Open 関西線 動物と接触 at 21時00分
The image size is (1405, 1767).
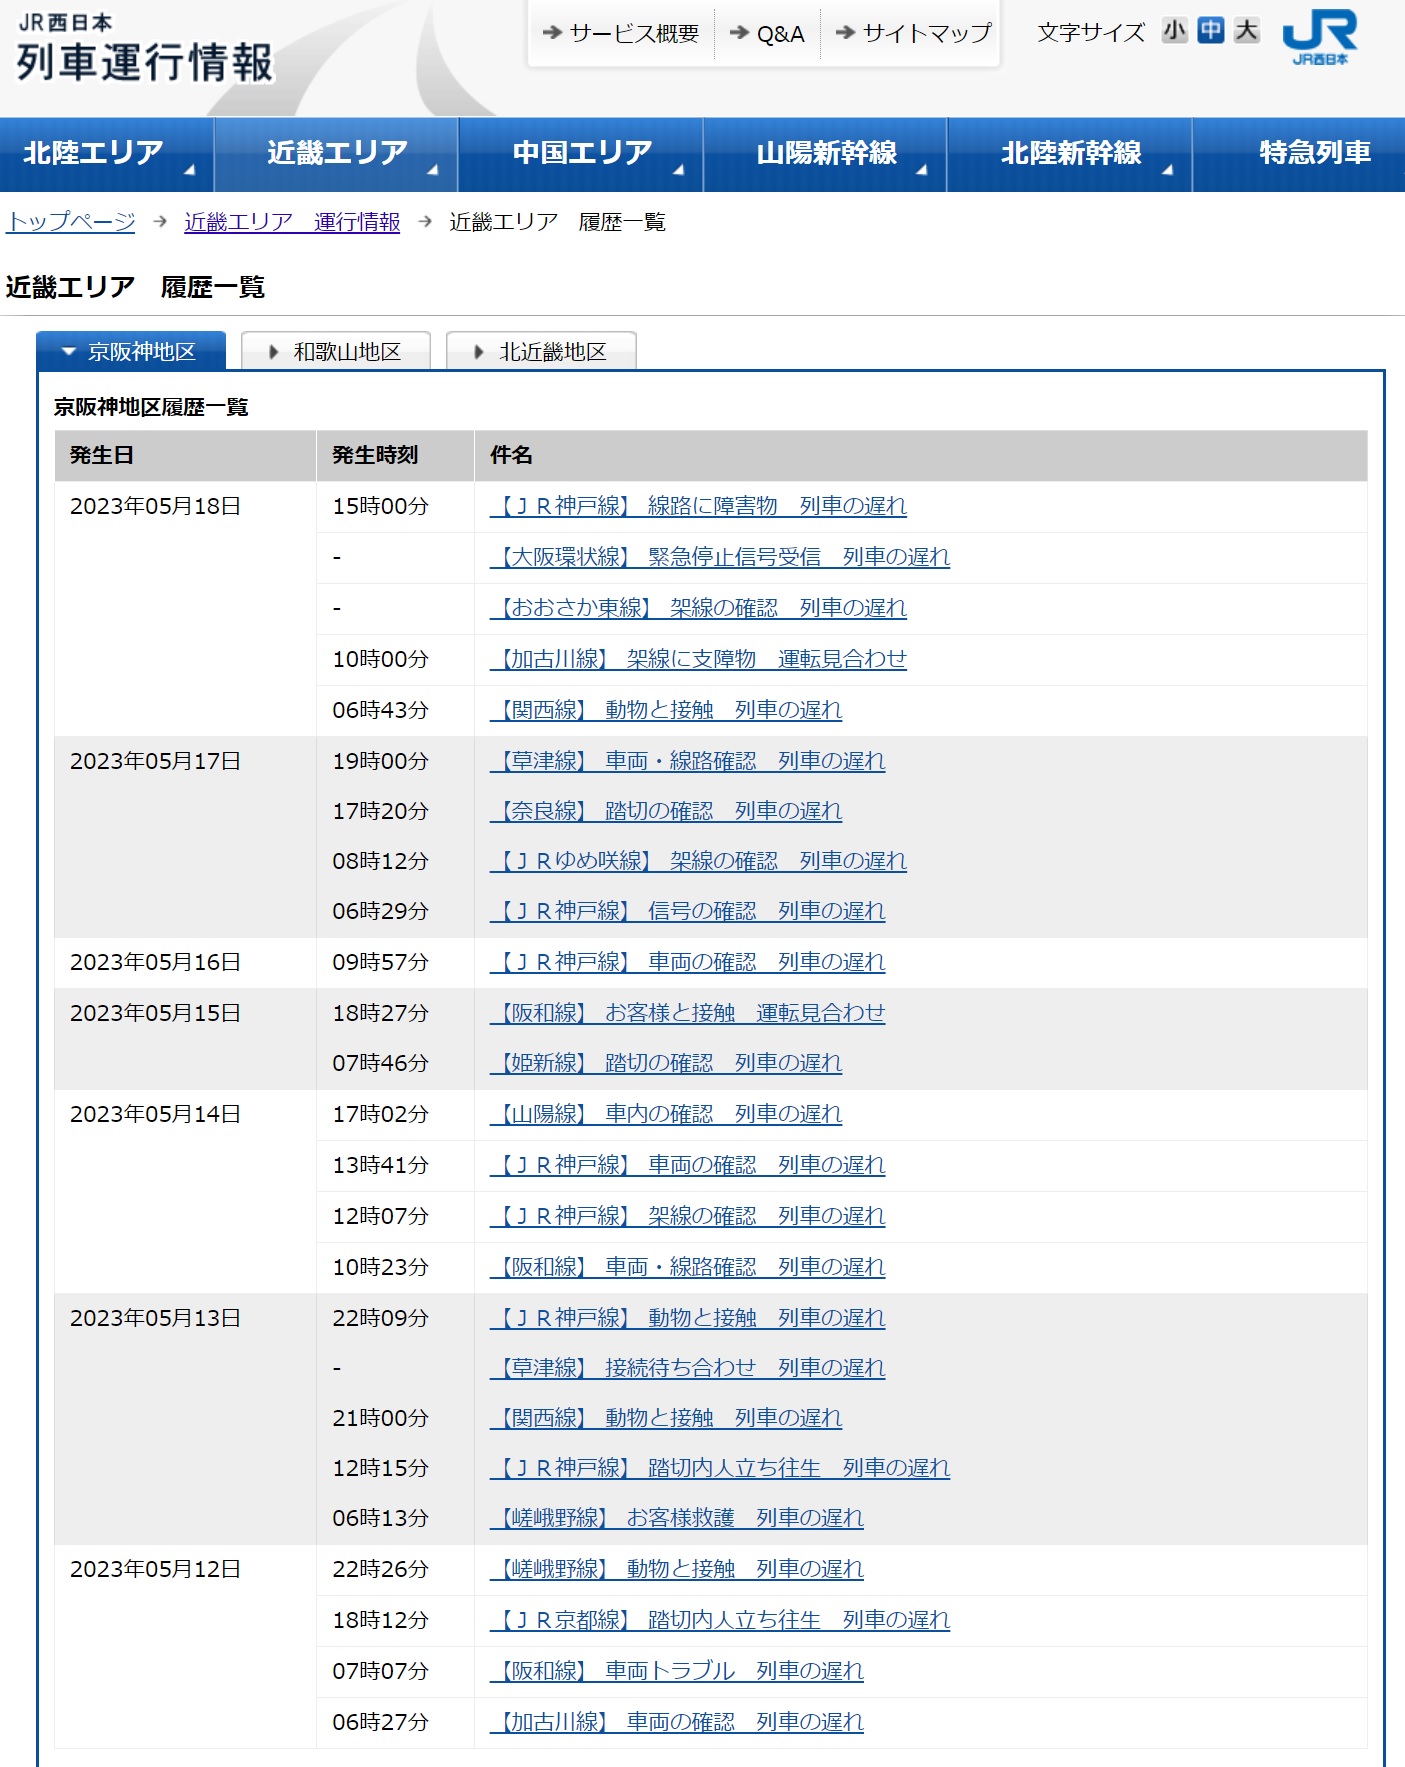click(x=666, y=1418)
